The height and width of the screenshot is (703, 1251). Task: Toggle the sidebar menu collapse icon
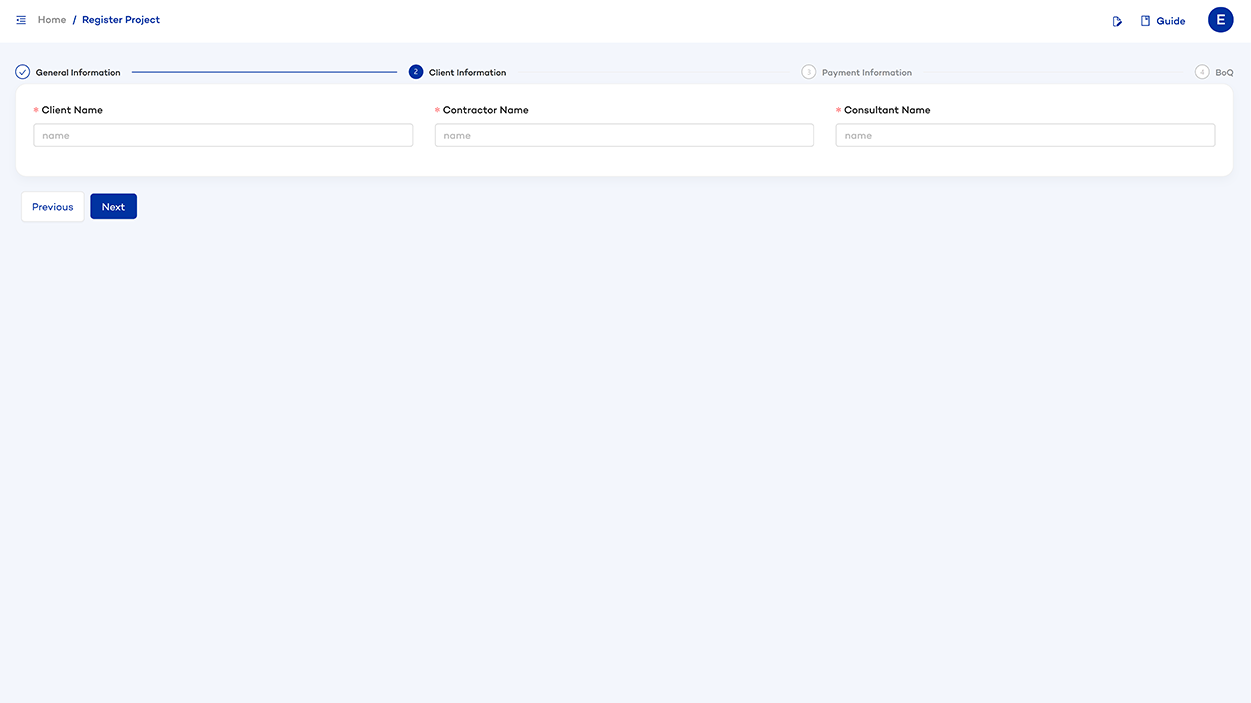(x=21, y=20)
